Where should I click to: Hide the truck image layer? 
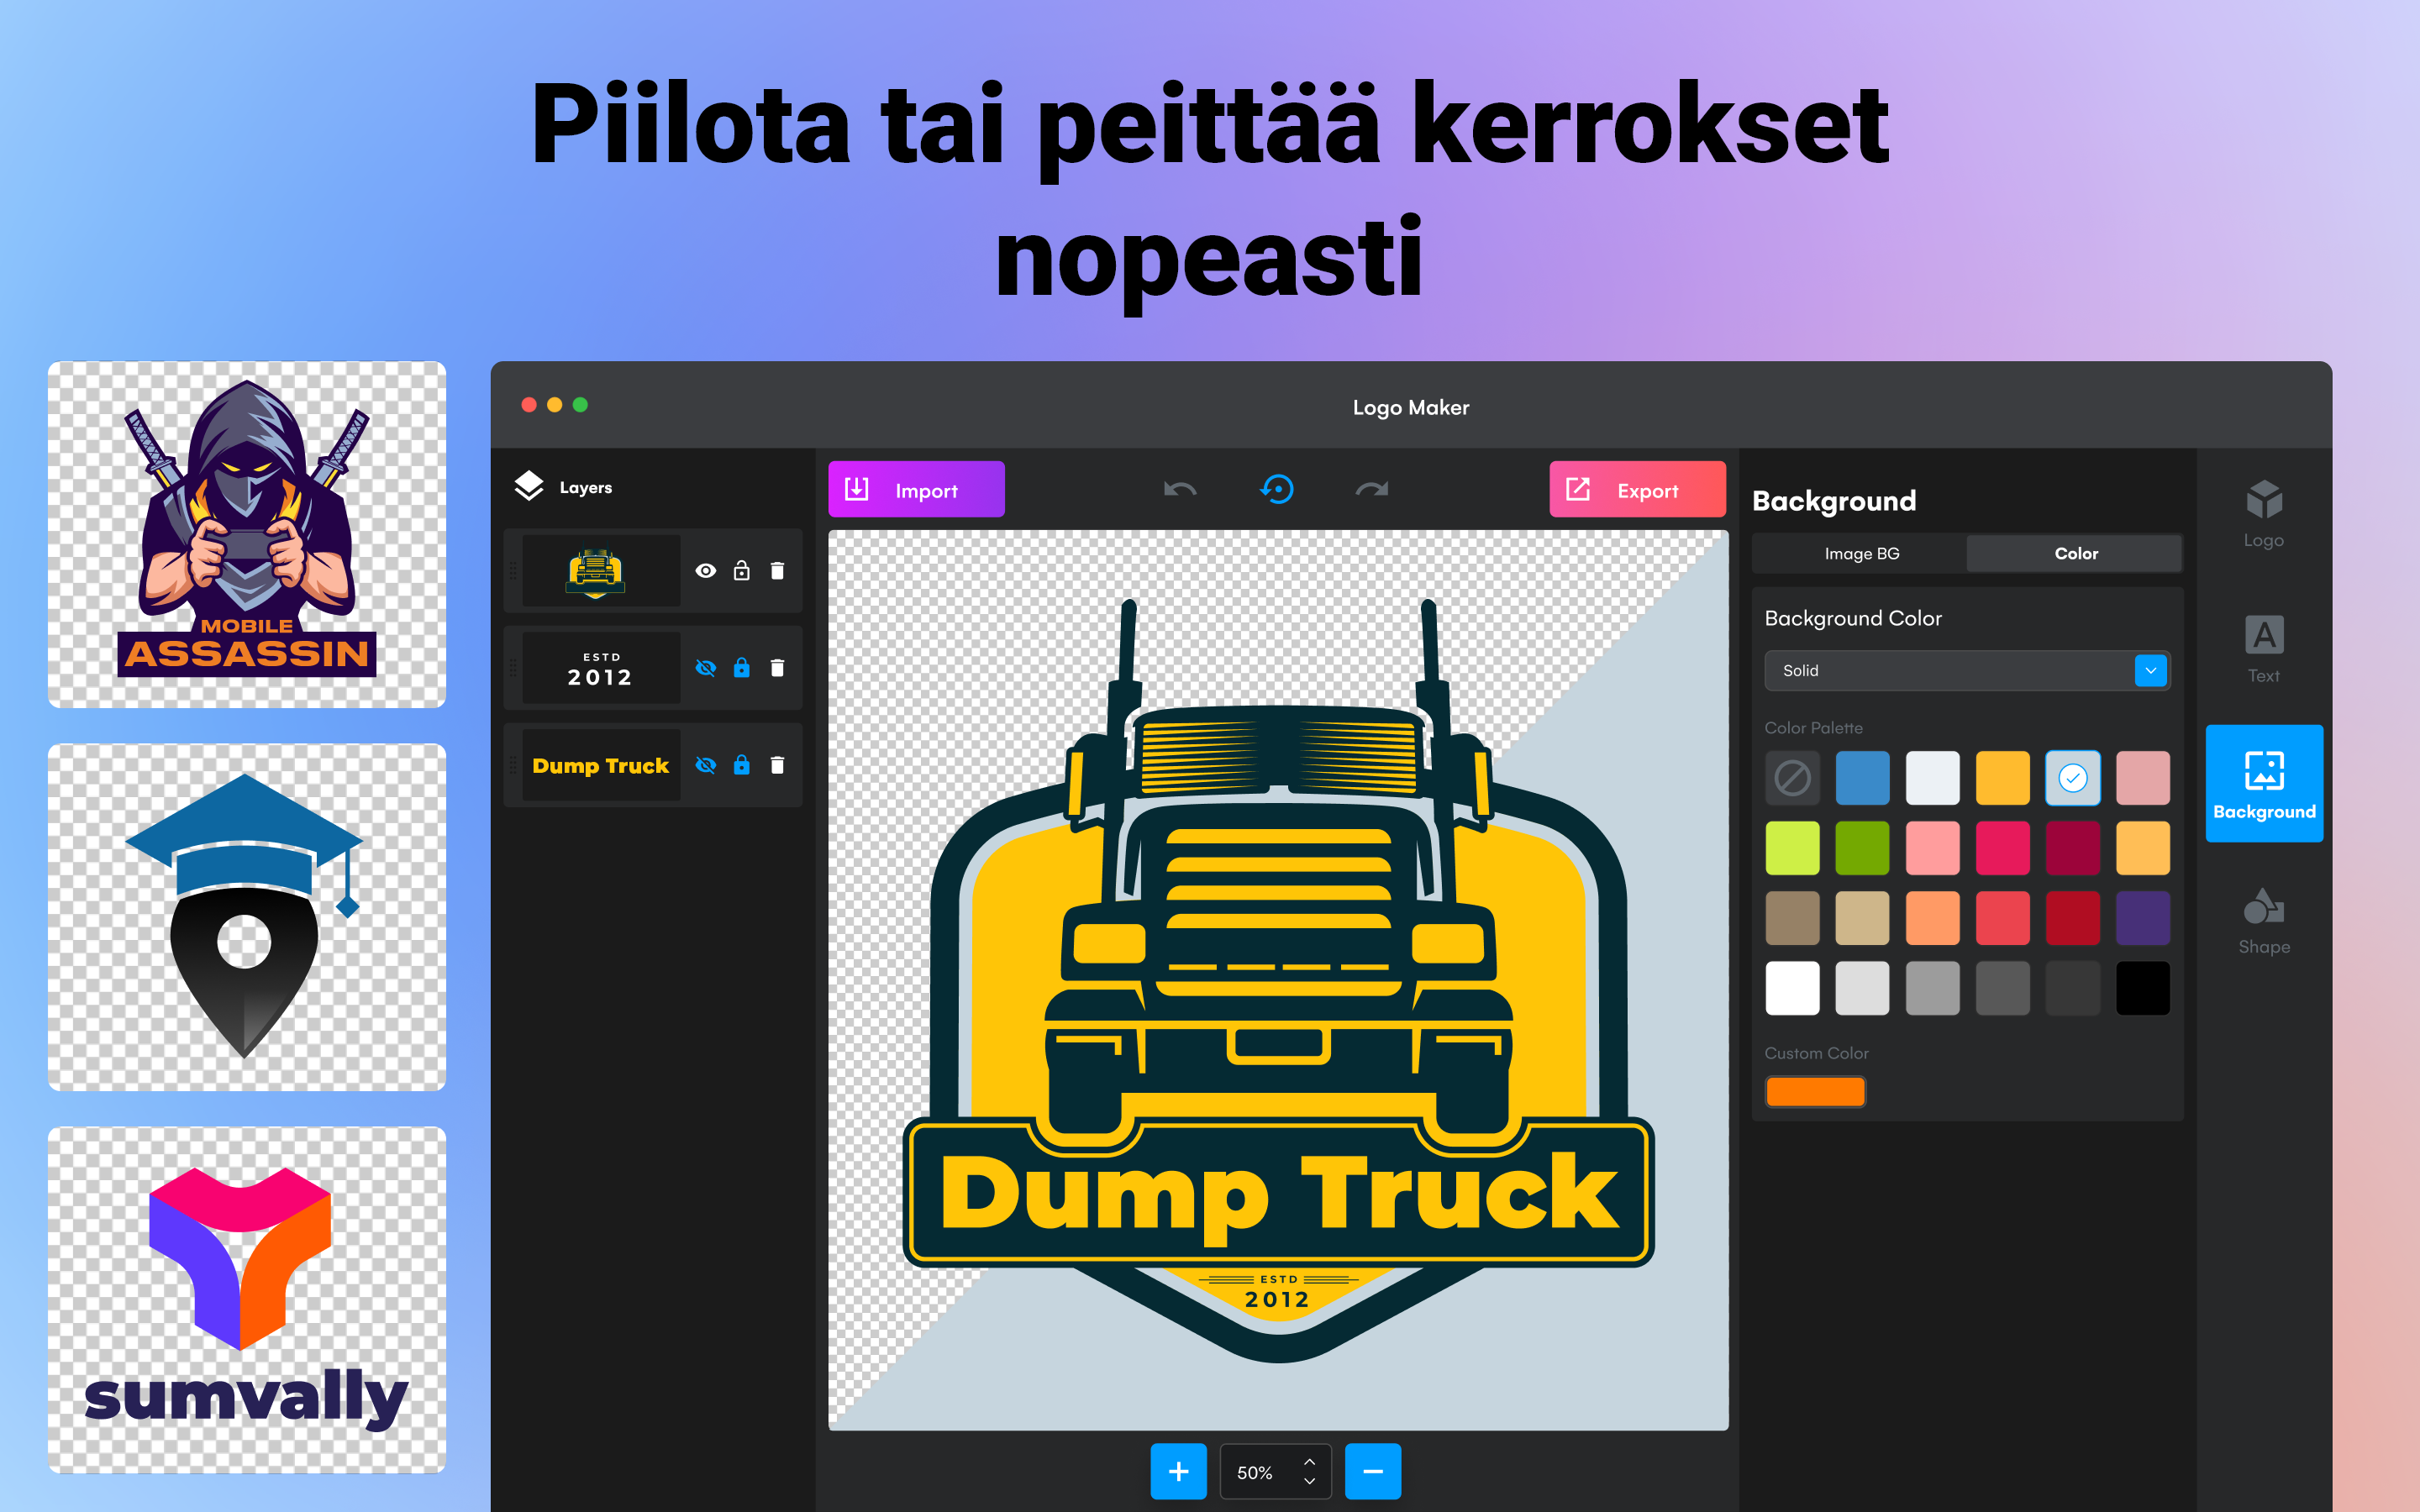click(706, 571)
